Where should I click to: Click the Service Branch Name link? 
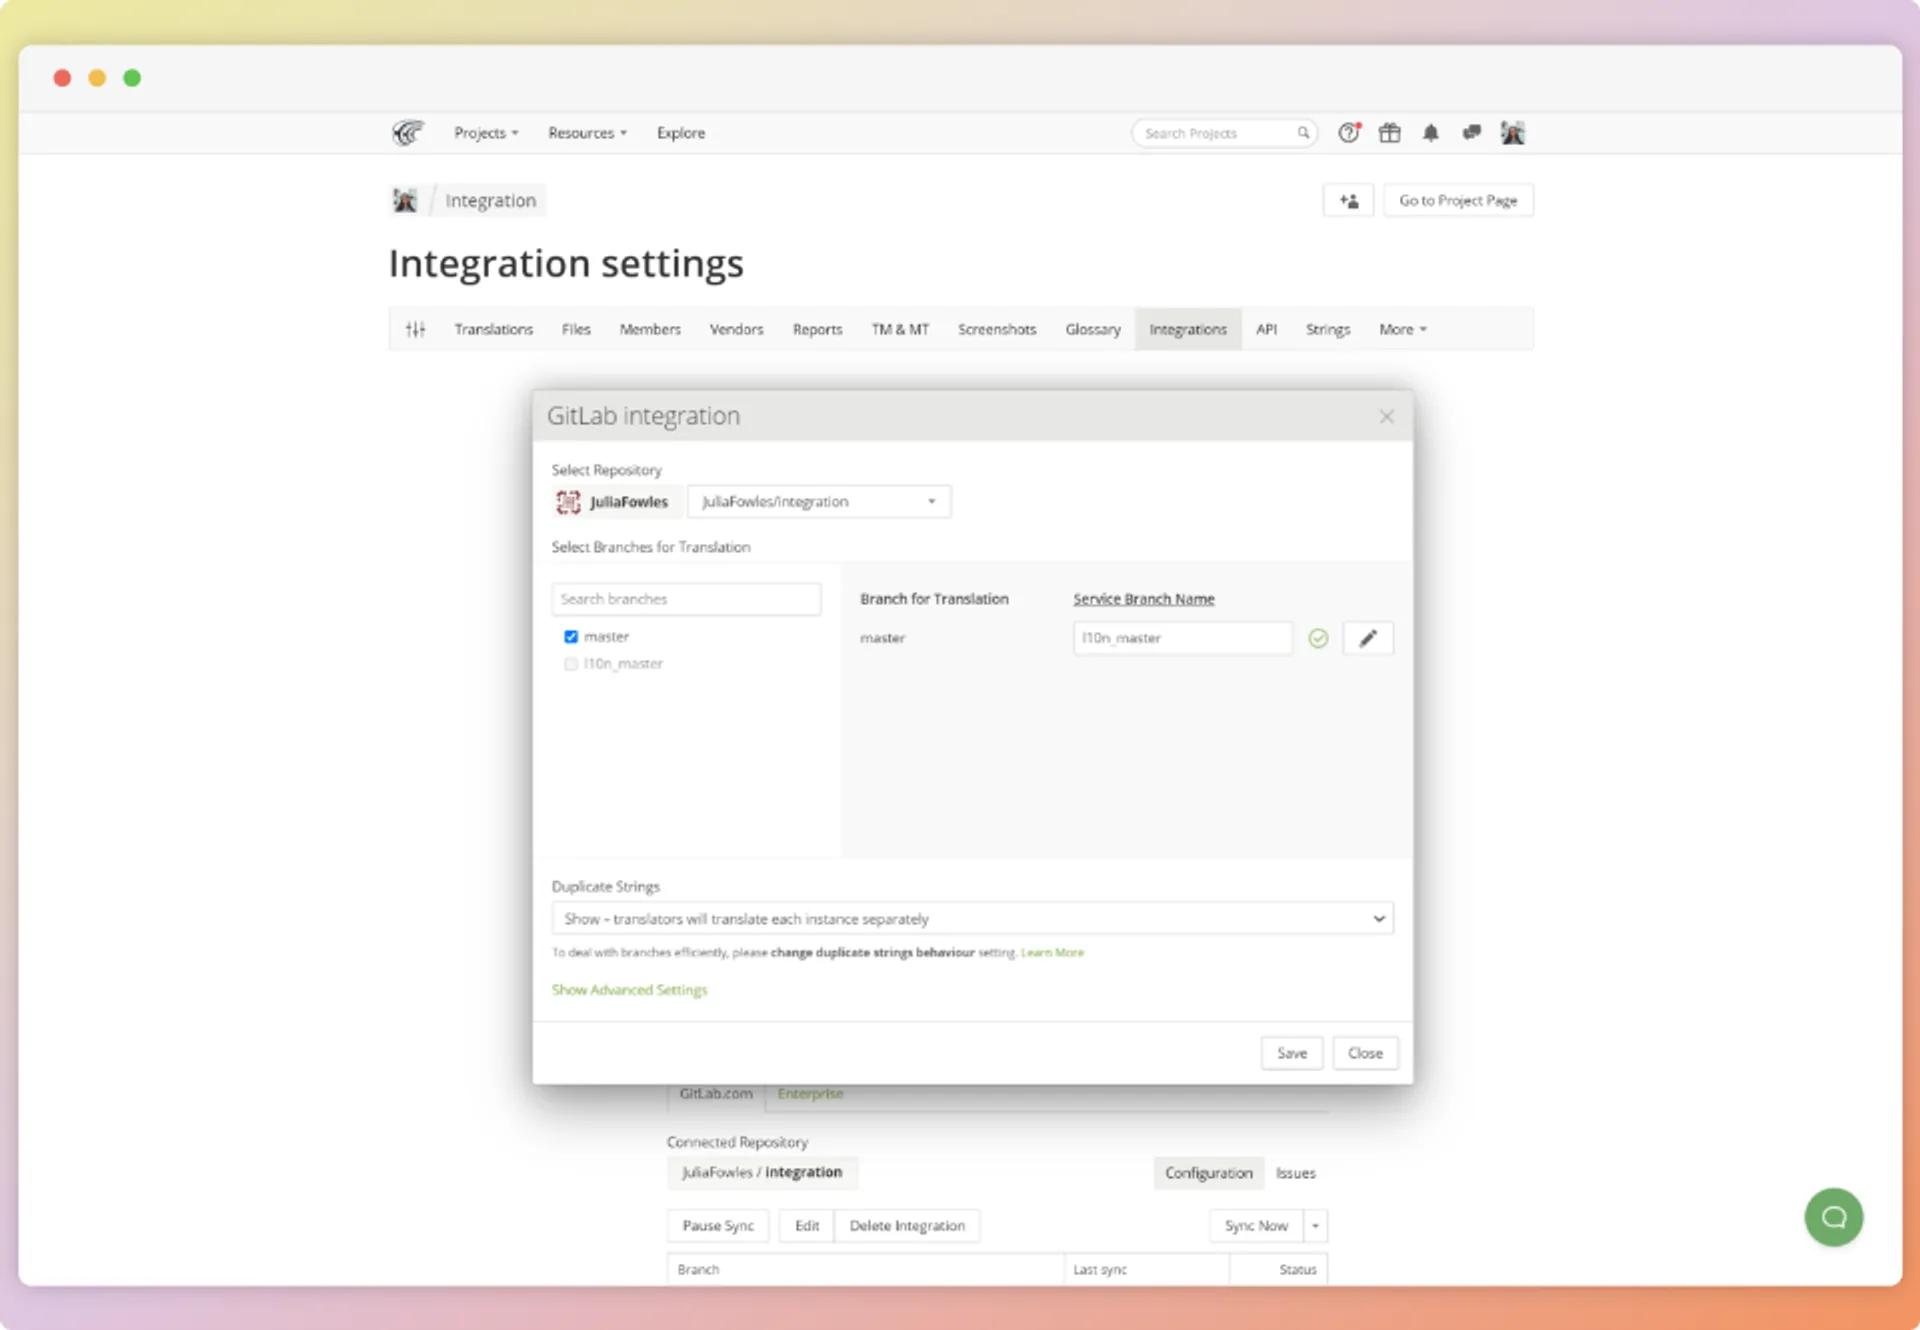pyautogui.click(x=1144, y=599)
